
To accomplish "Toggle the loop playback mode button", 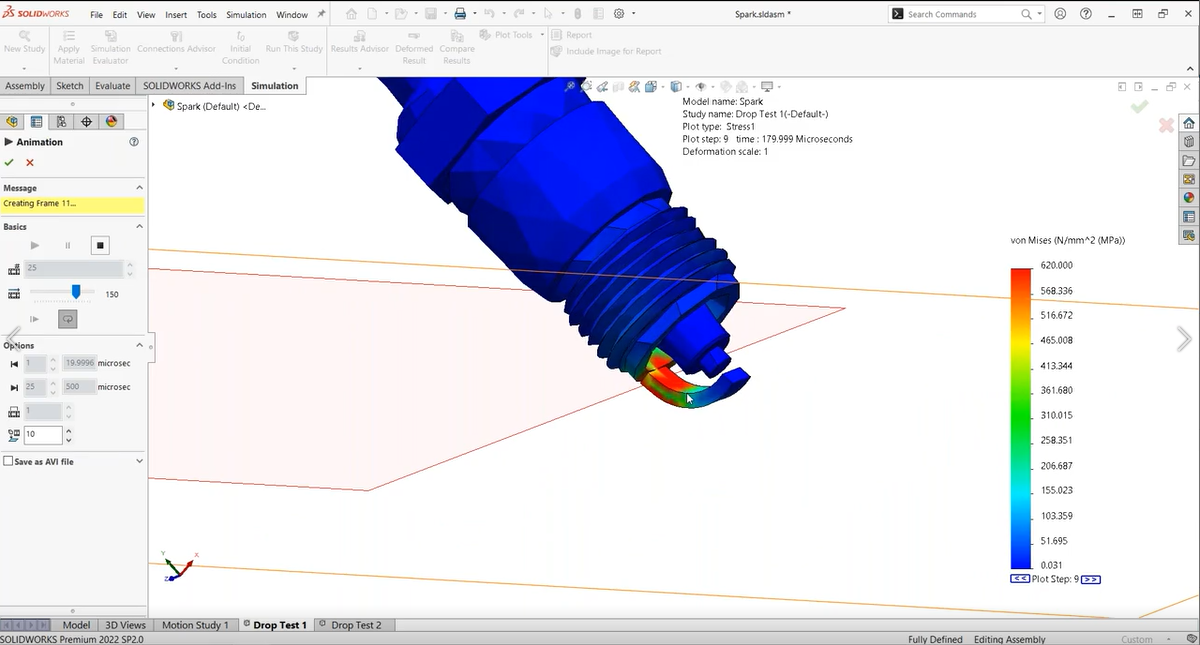I will [x=68, y=319].
